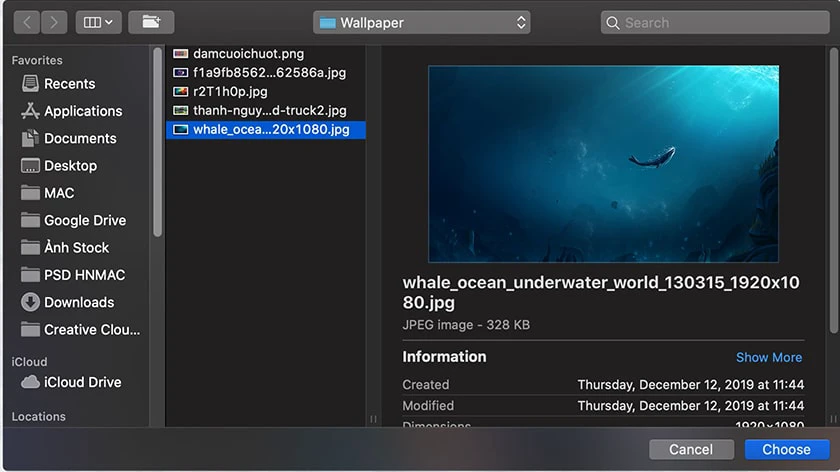Click Show More in Information section
The width and height of the screenshot is (840, 472).
pyautogui.click(x=769, y=357)
